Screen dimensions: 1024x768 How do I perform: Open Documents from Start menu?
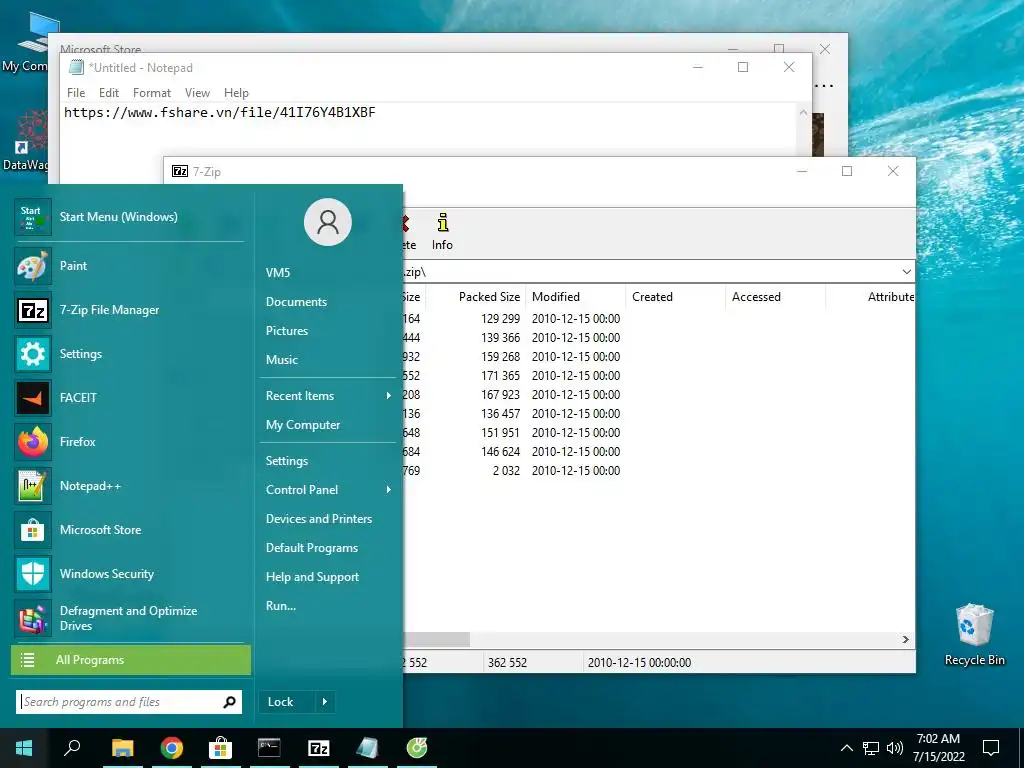296,302
